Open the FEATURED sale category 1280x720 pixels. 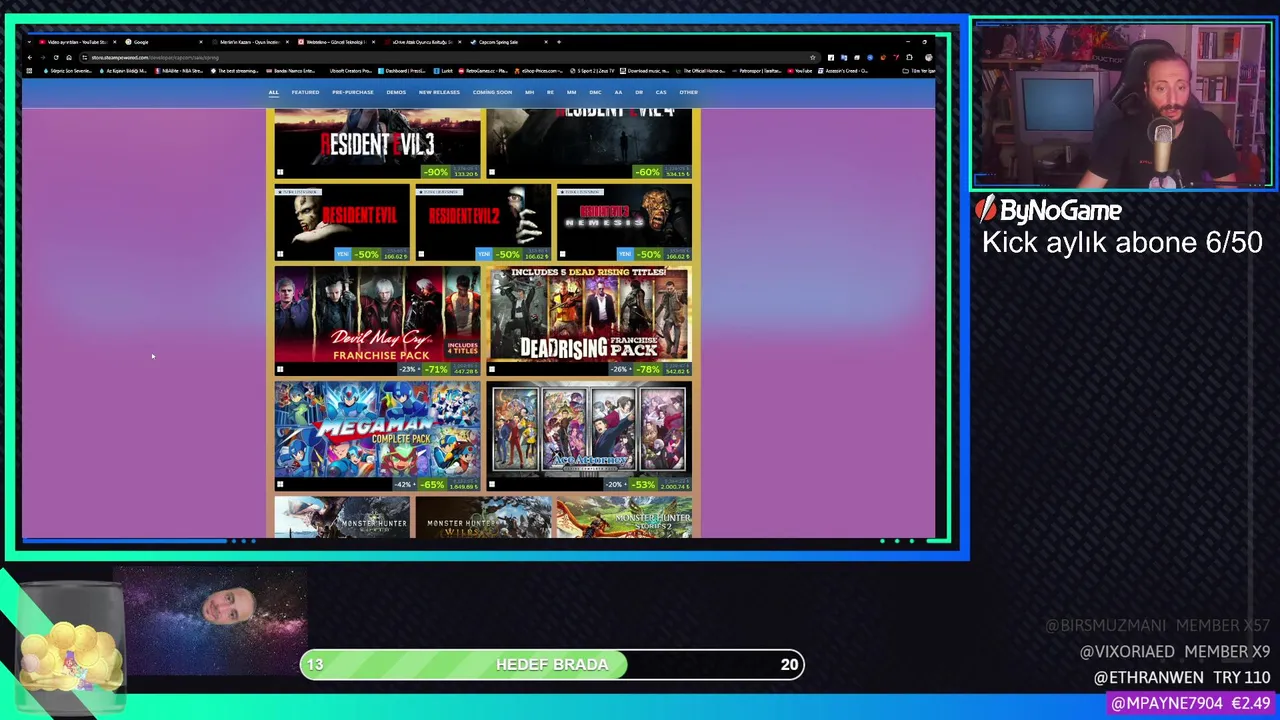click(x=305, y=92)
